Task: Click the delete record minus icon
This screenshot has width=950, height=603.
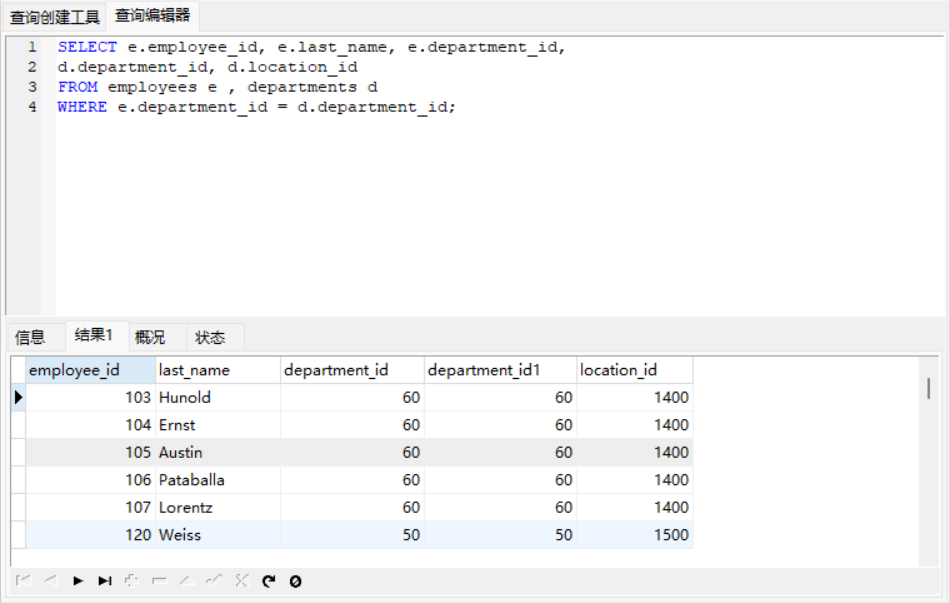Action: pos(159,581)
